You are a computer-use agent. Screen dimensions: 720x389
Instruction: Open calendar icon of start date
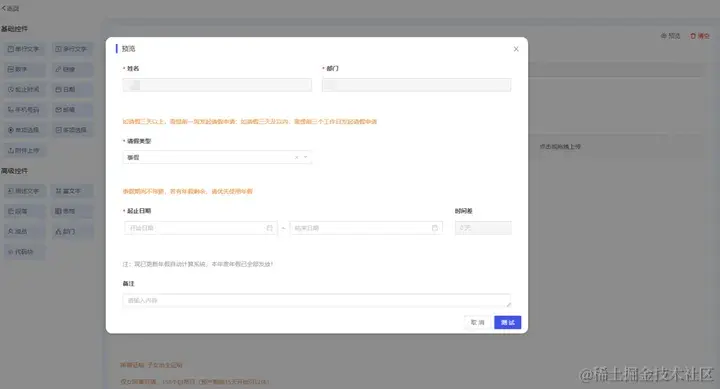270,228
